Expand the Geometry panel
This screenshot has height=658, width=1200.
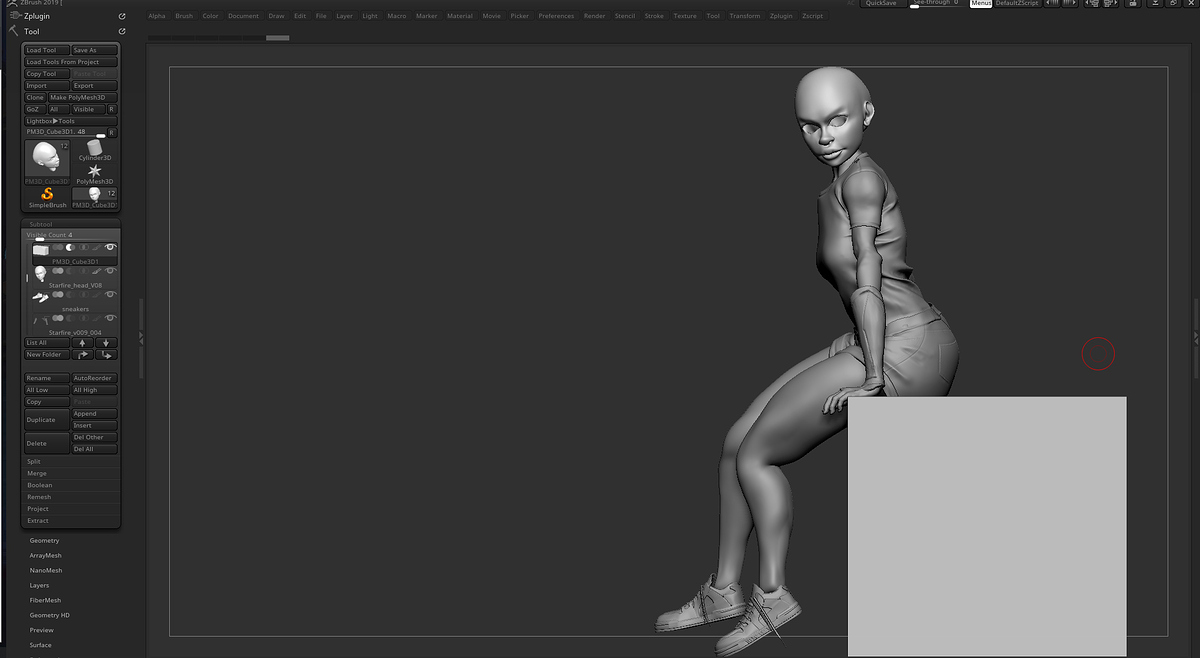pos(44,540)
